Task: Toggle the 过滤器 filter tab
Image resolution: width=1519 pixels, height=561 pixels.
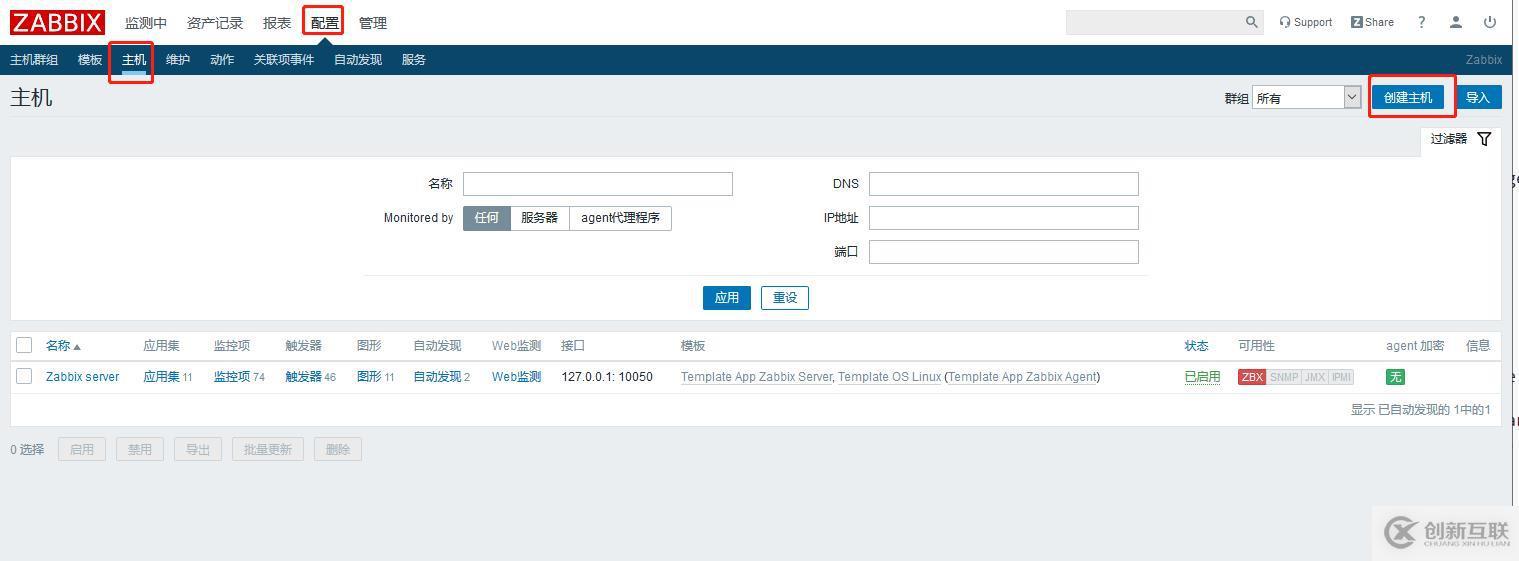Action: 1461,139
